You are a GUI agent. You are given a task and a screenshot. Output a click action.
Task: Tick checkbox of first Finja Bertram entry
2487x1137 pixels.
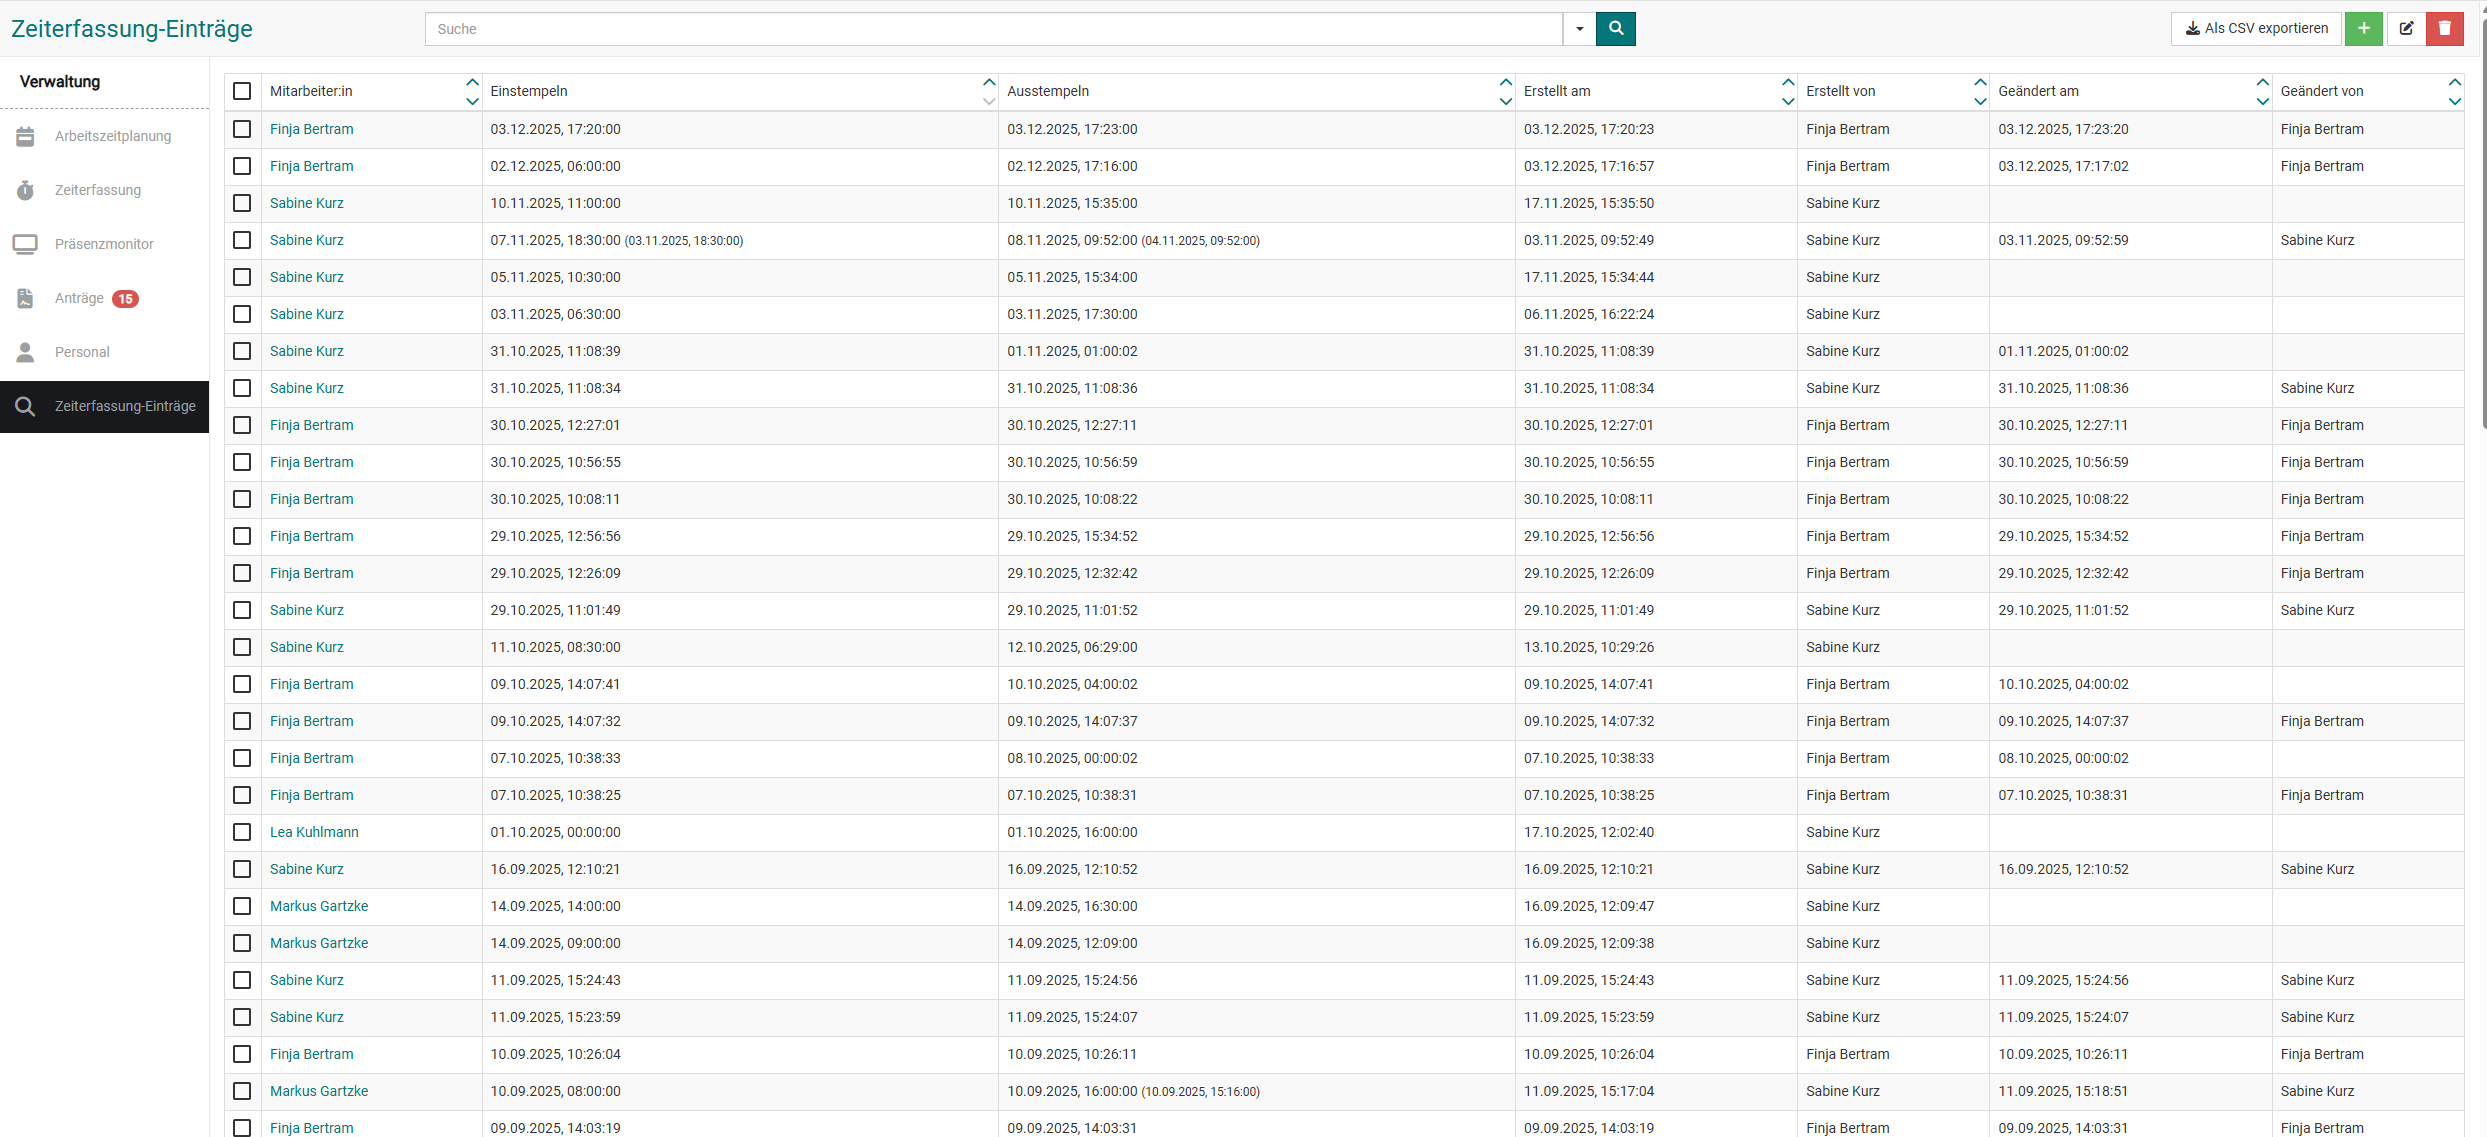[242, 129]
